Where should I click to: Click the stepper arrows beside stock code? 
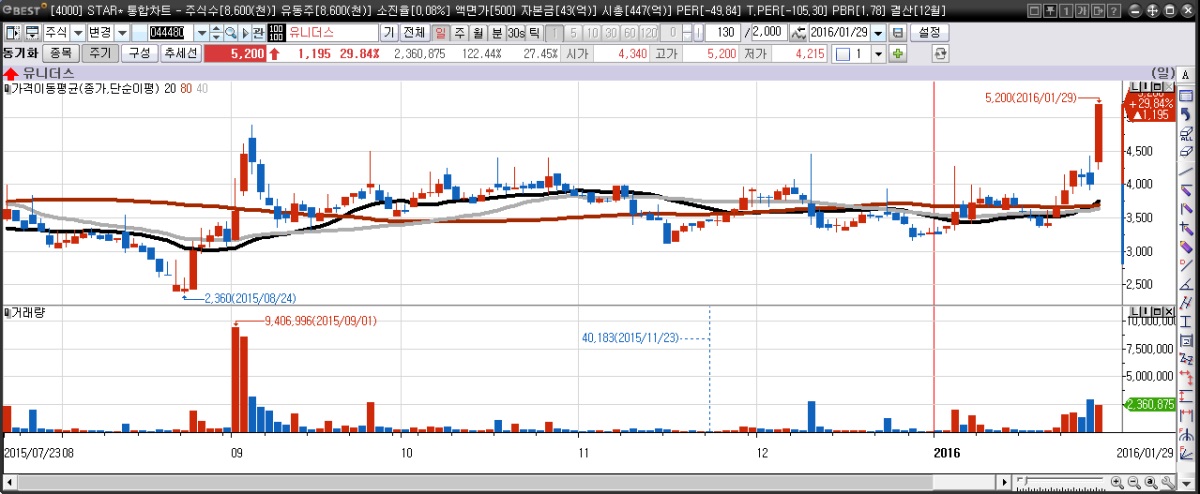(x=216, y=33)
